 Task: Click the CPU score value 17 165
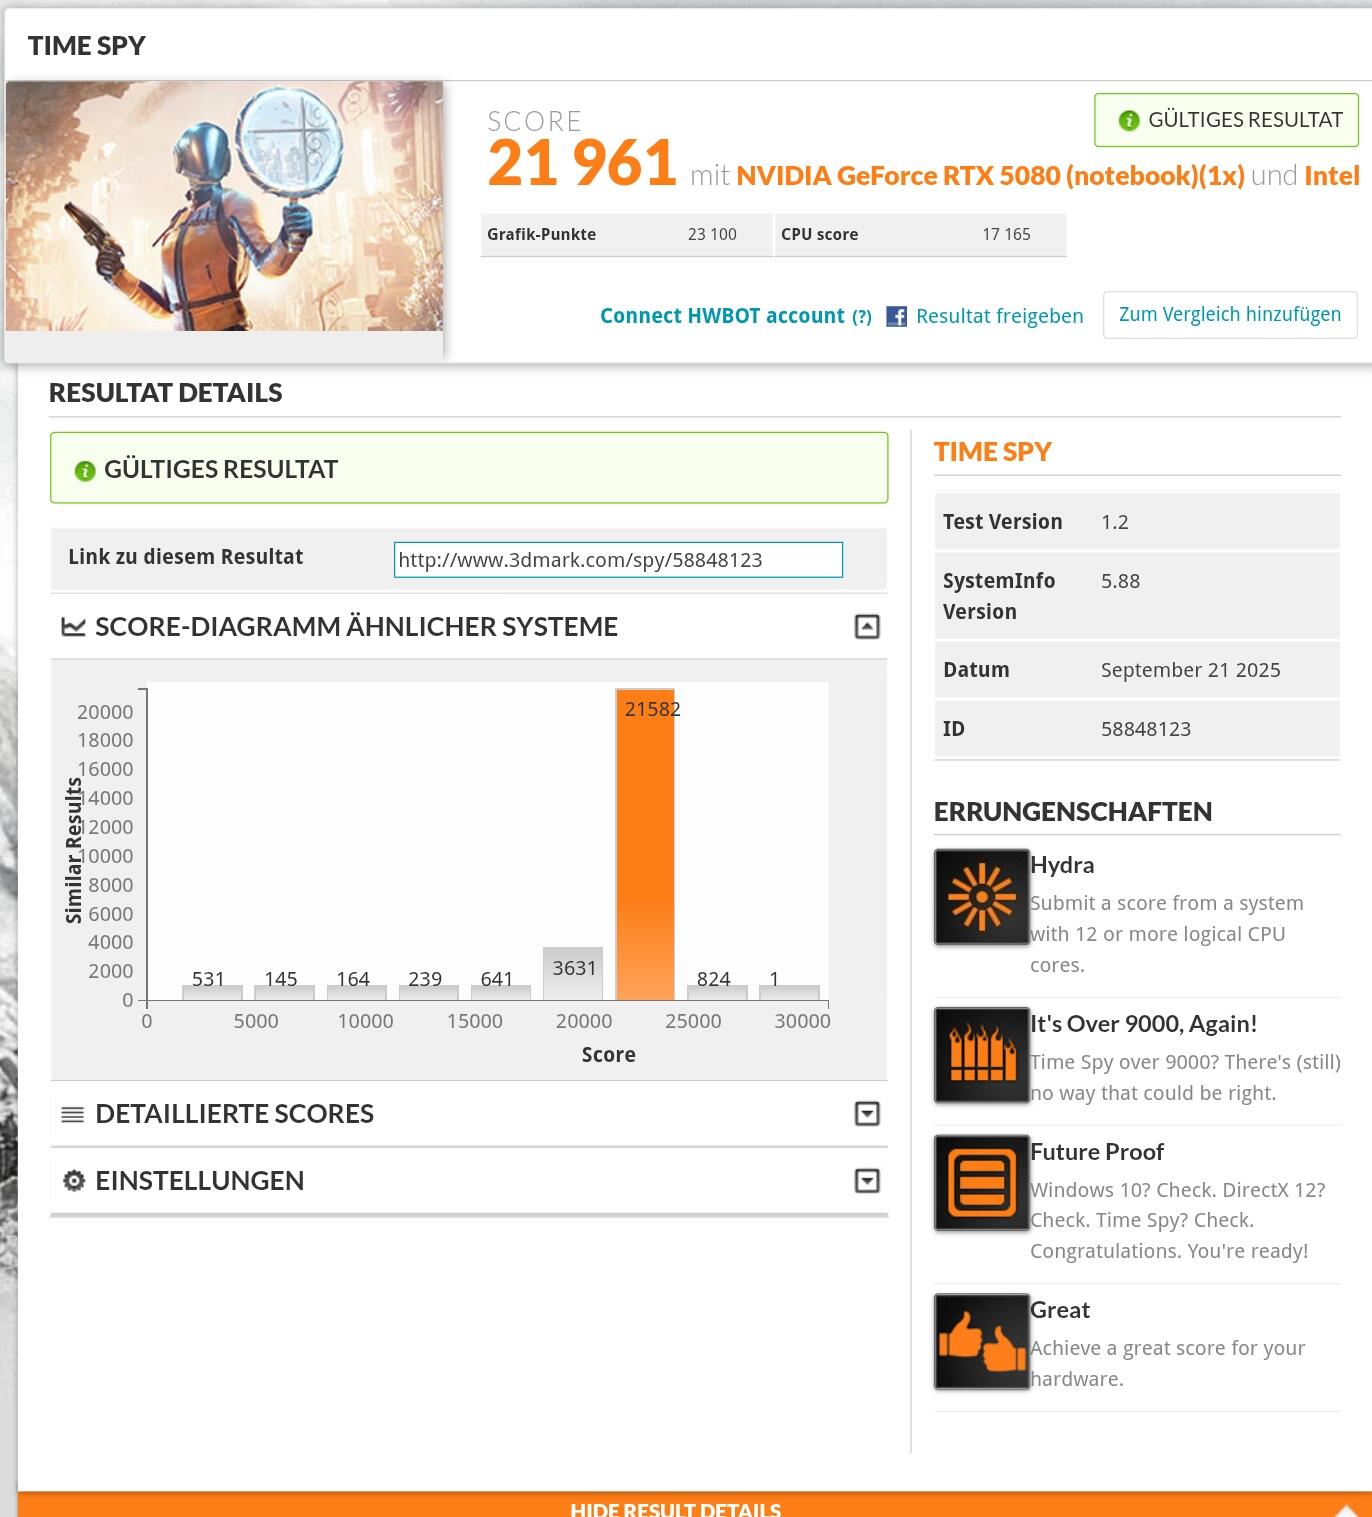coord(1006,235)
